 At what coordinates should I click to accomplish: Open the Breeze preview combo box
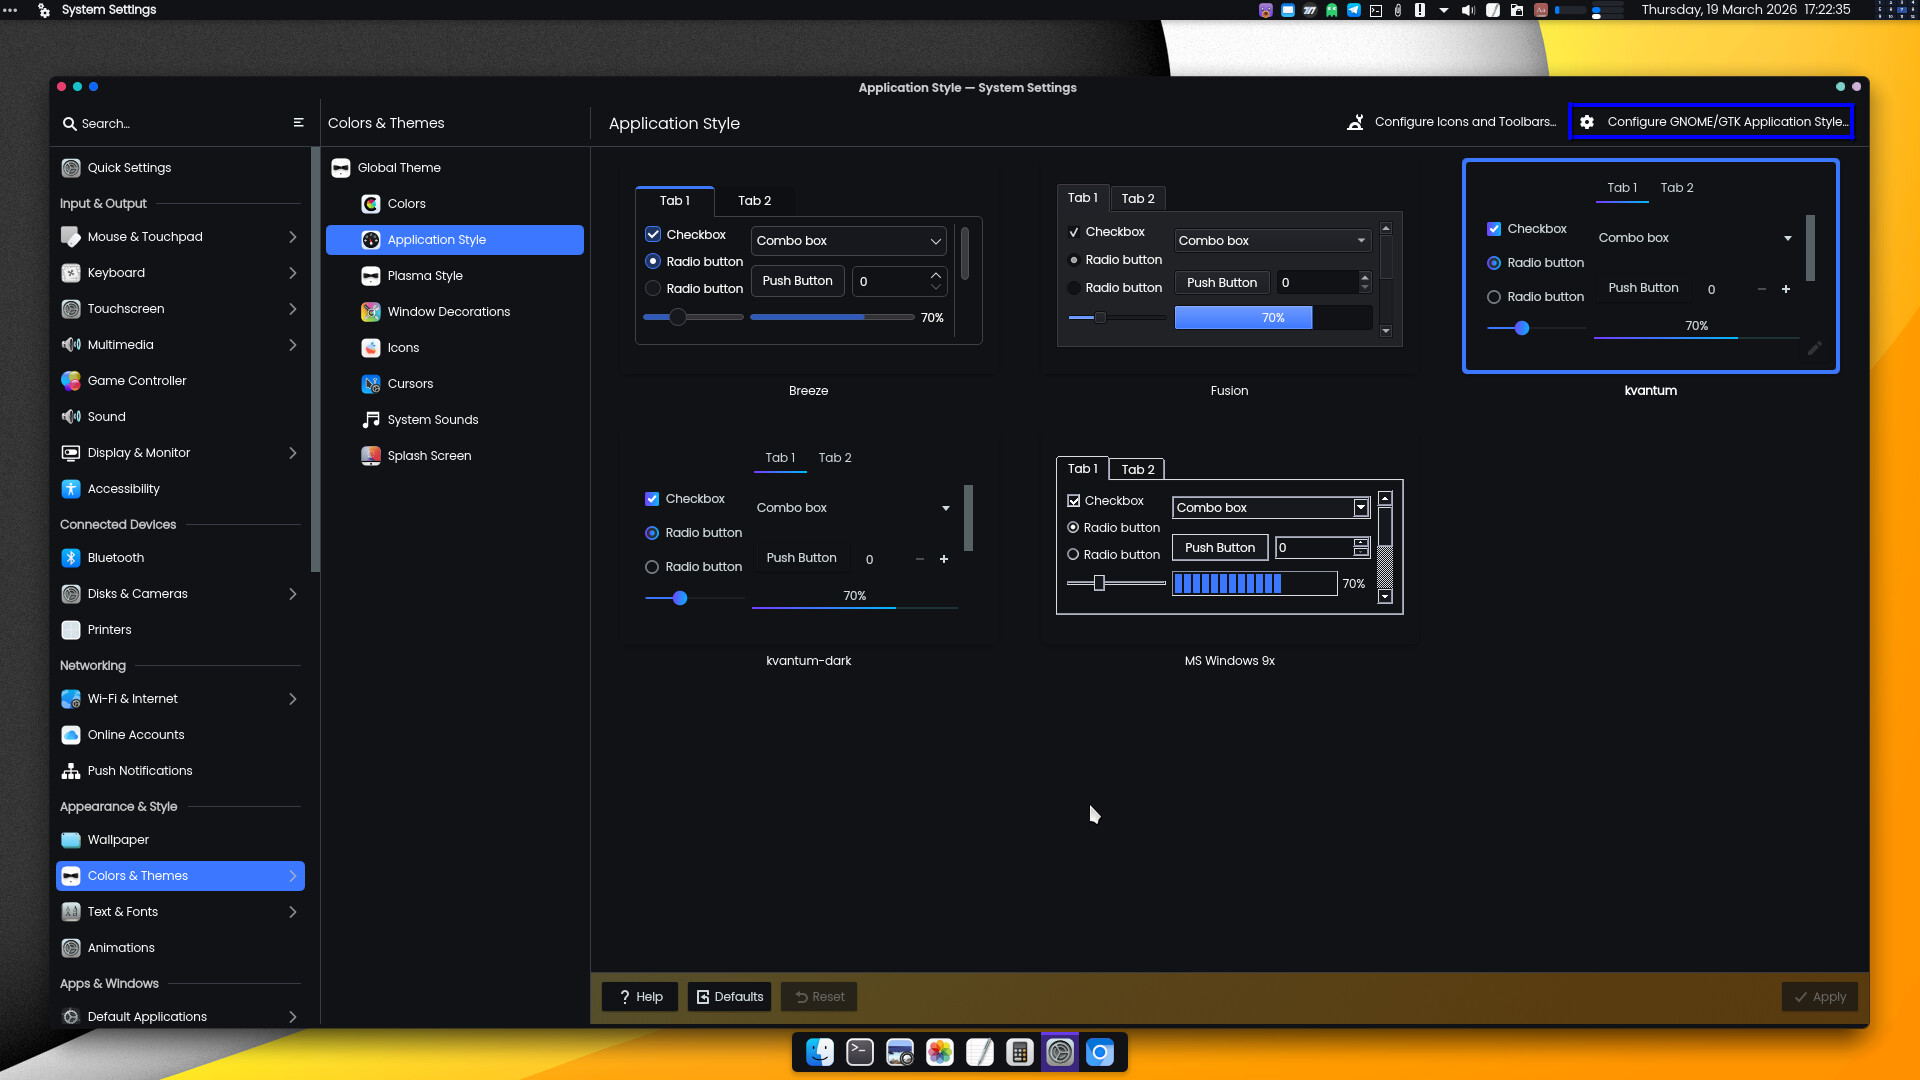[848, 241]
